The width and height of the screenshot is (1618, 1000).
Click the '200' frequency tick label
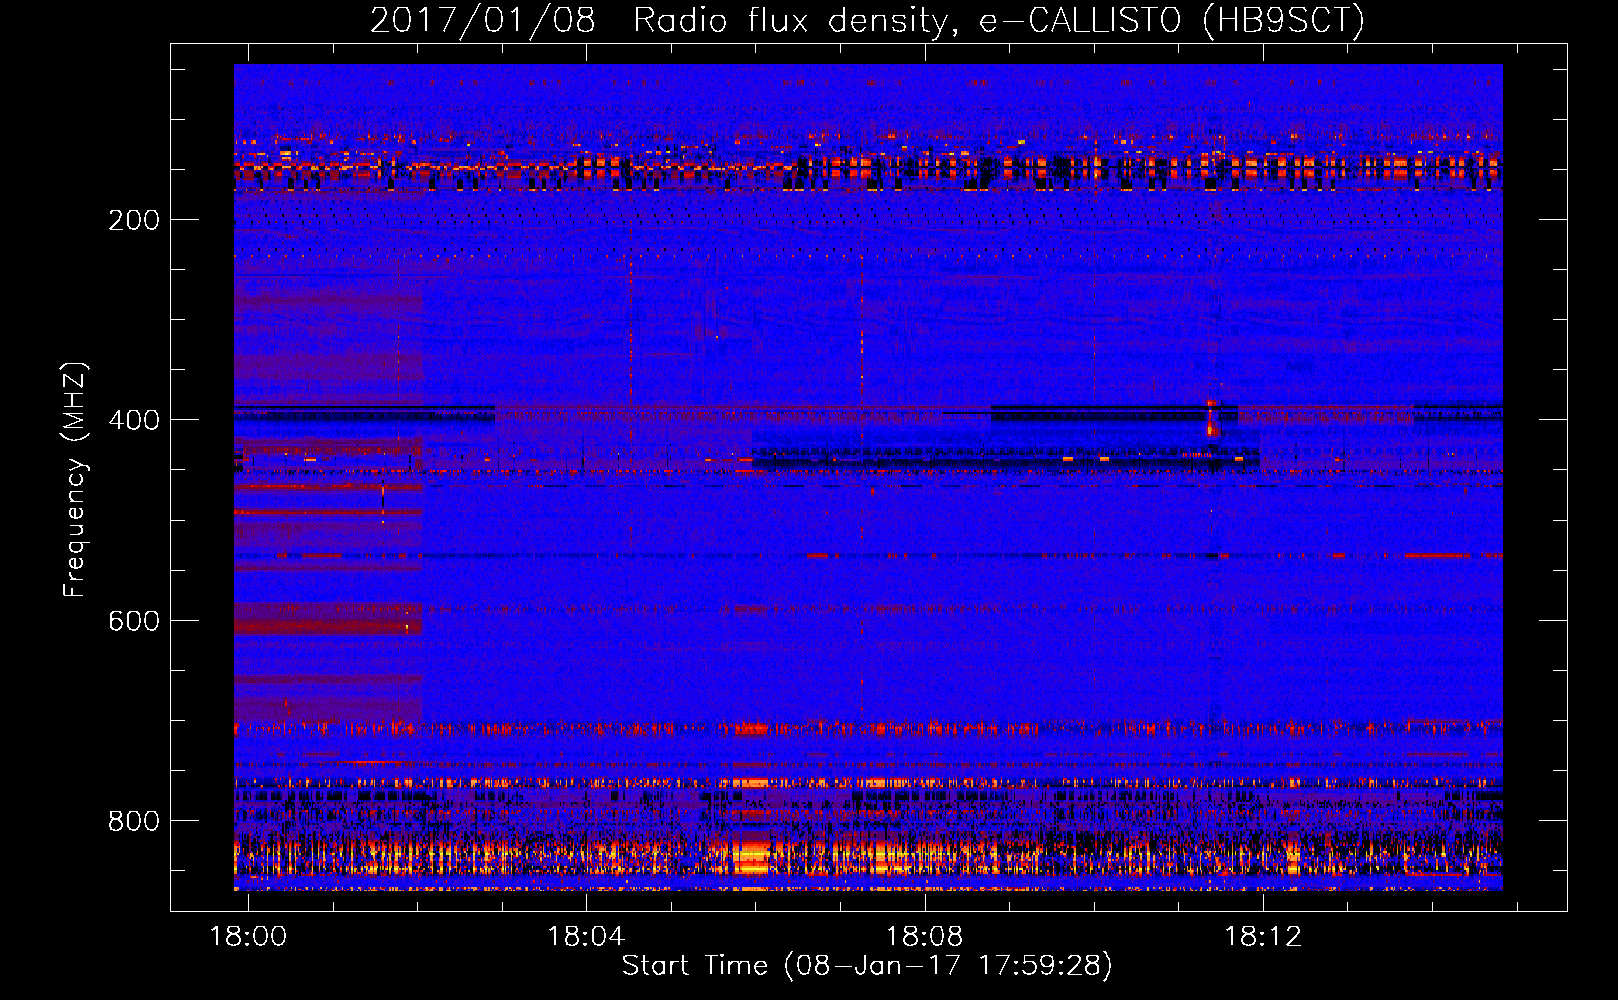pyautogui.click(x=134, y=220)
